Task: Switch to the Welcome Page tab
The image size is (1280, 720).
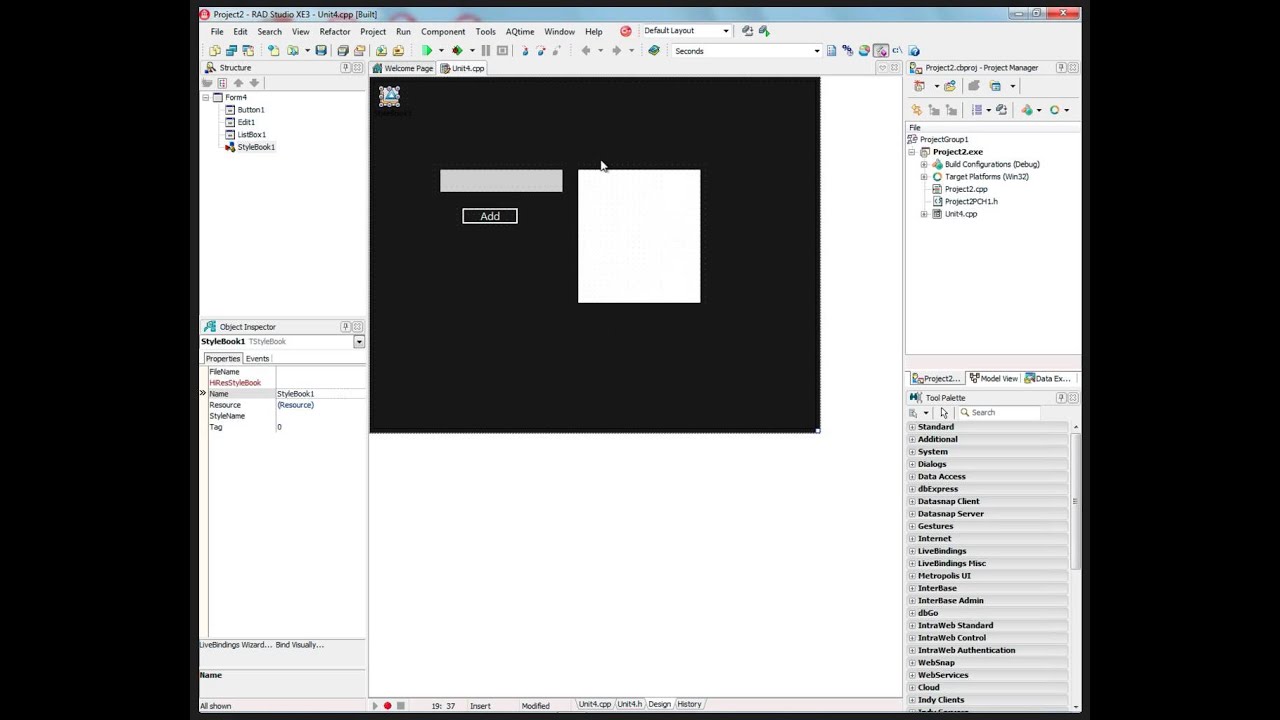Action: click(403, 68)
